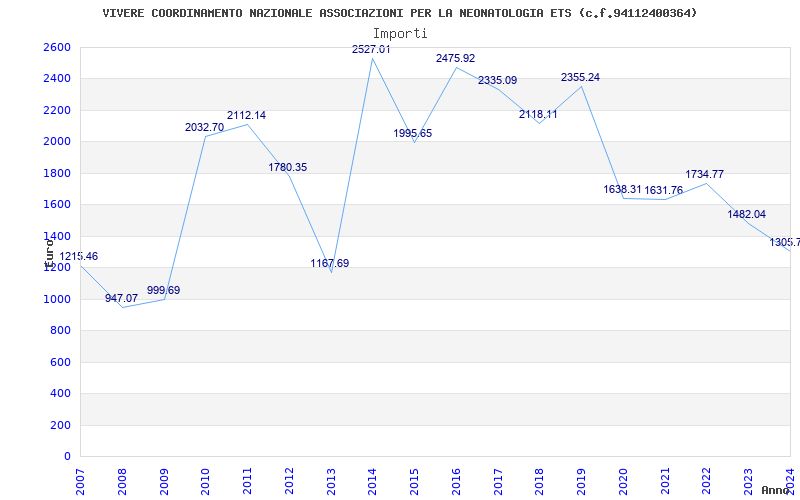
Task: Click the y-axis value 2000
Action: coord(58,142)
